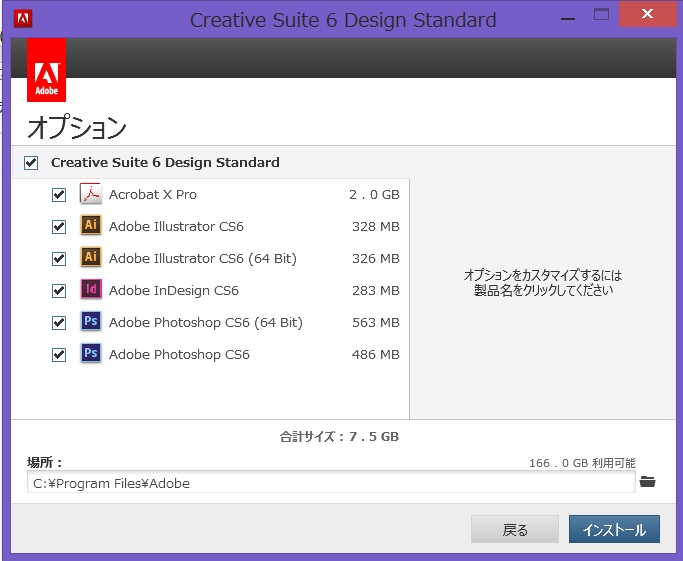Click the 166.0 GB 利用可能 free space text
The height and width of the screenshot is (561, 683).
coord(582,463)
